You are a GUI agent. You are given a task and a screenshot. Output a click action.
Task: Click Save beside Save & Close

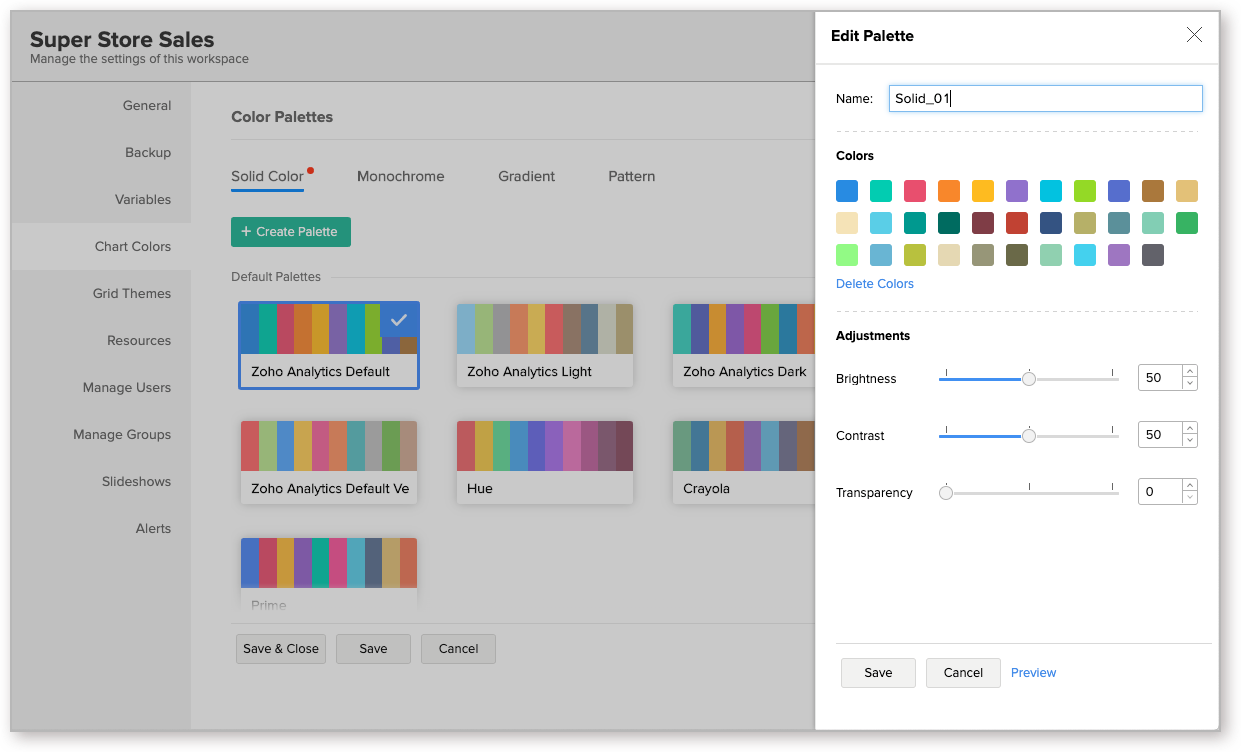373,649
